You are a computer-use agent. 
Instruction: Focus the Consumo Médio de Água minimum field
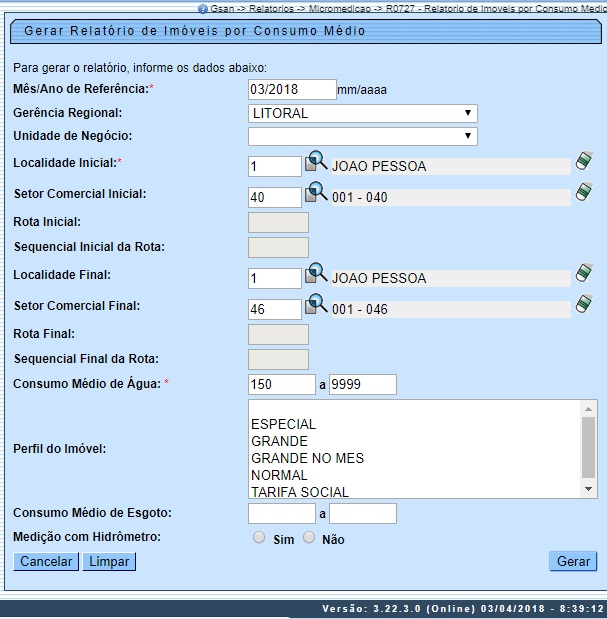281,385
